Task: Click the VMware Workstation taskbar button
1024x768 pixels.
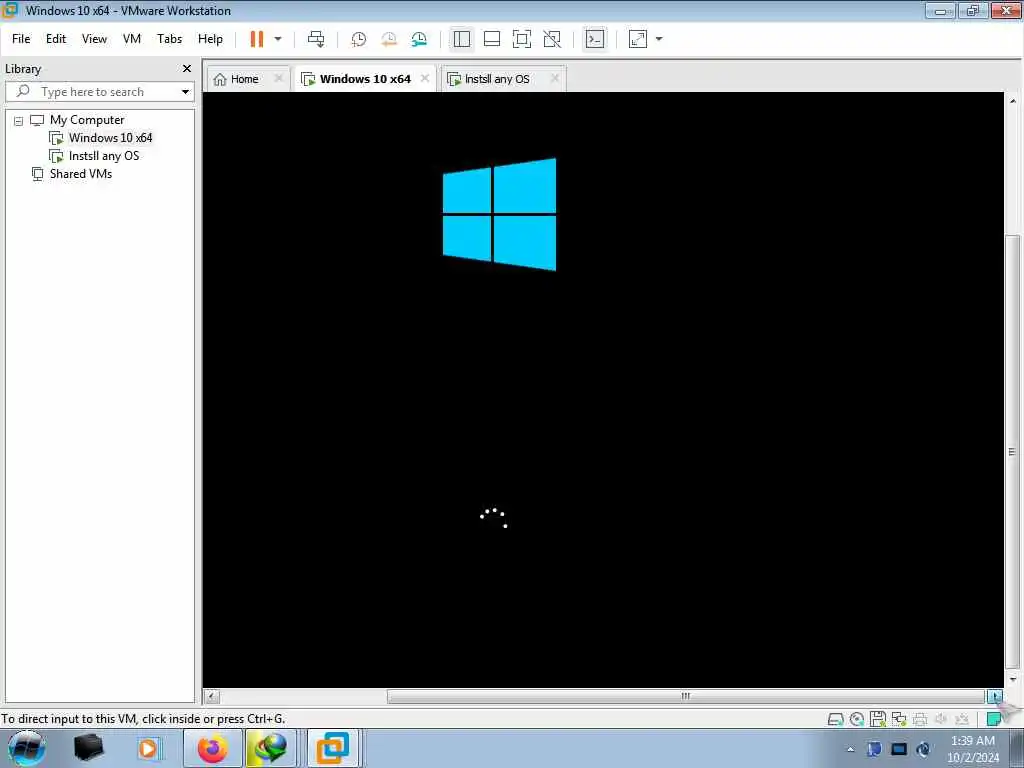Action: [x=333, y=748]
